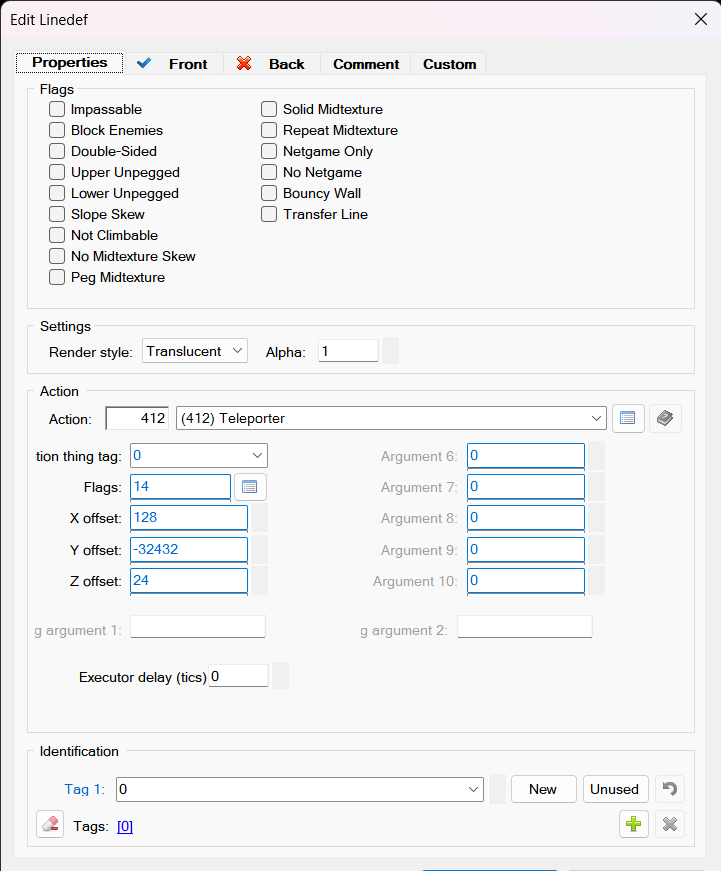Toggle the Repeat Midtexture flag
Viewport: 721px width, 871px height.
pos(269,130)
